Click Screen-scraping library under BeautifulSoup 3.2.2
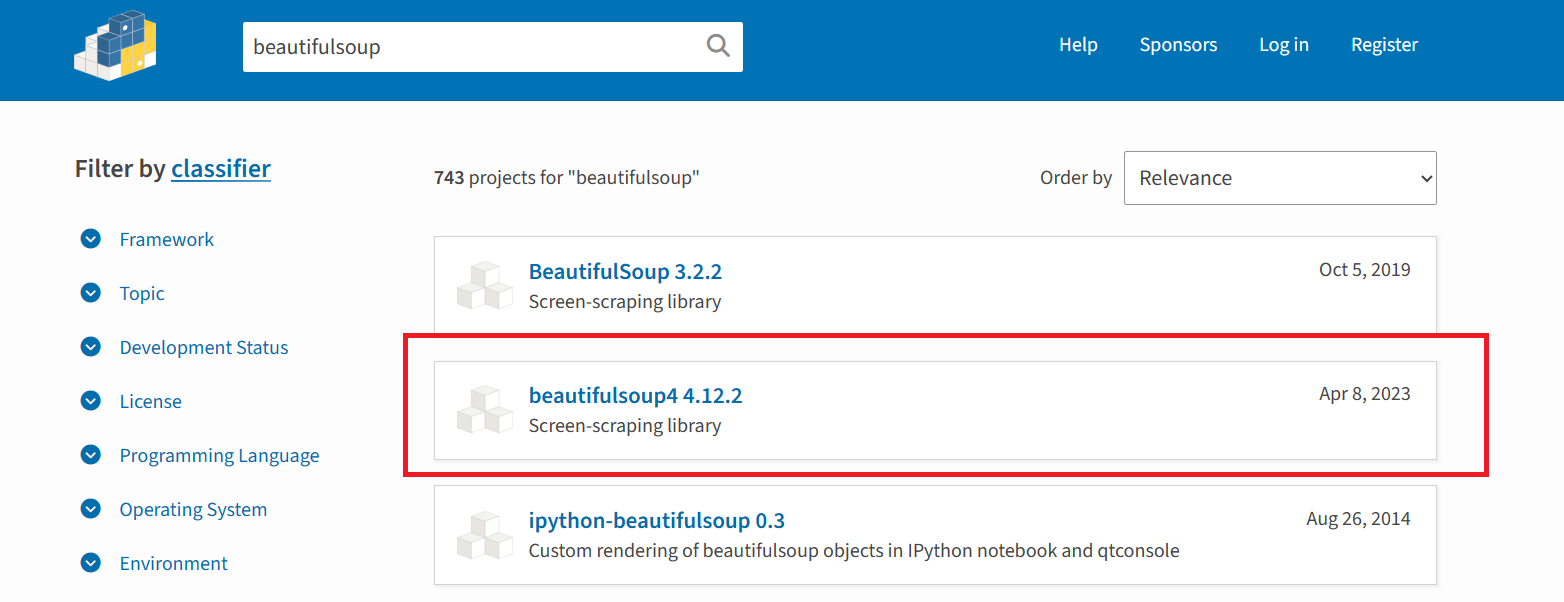 tap(625, 301)
